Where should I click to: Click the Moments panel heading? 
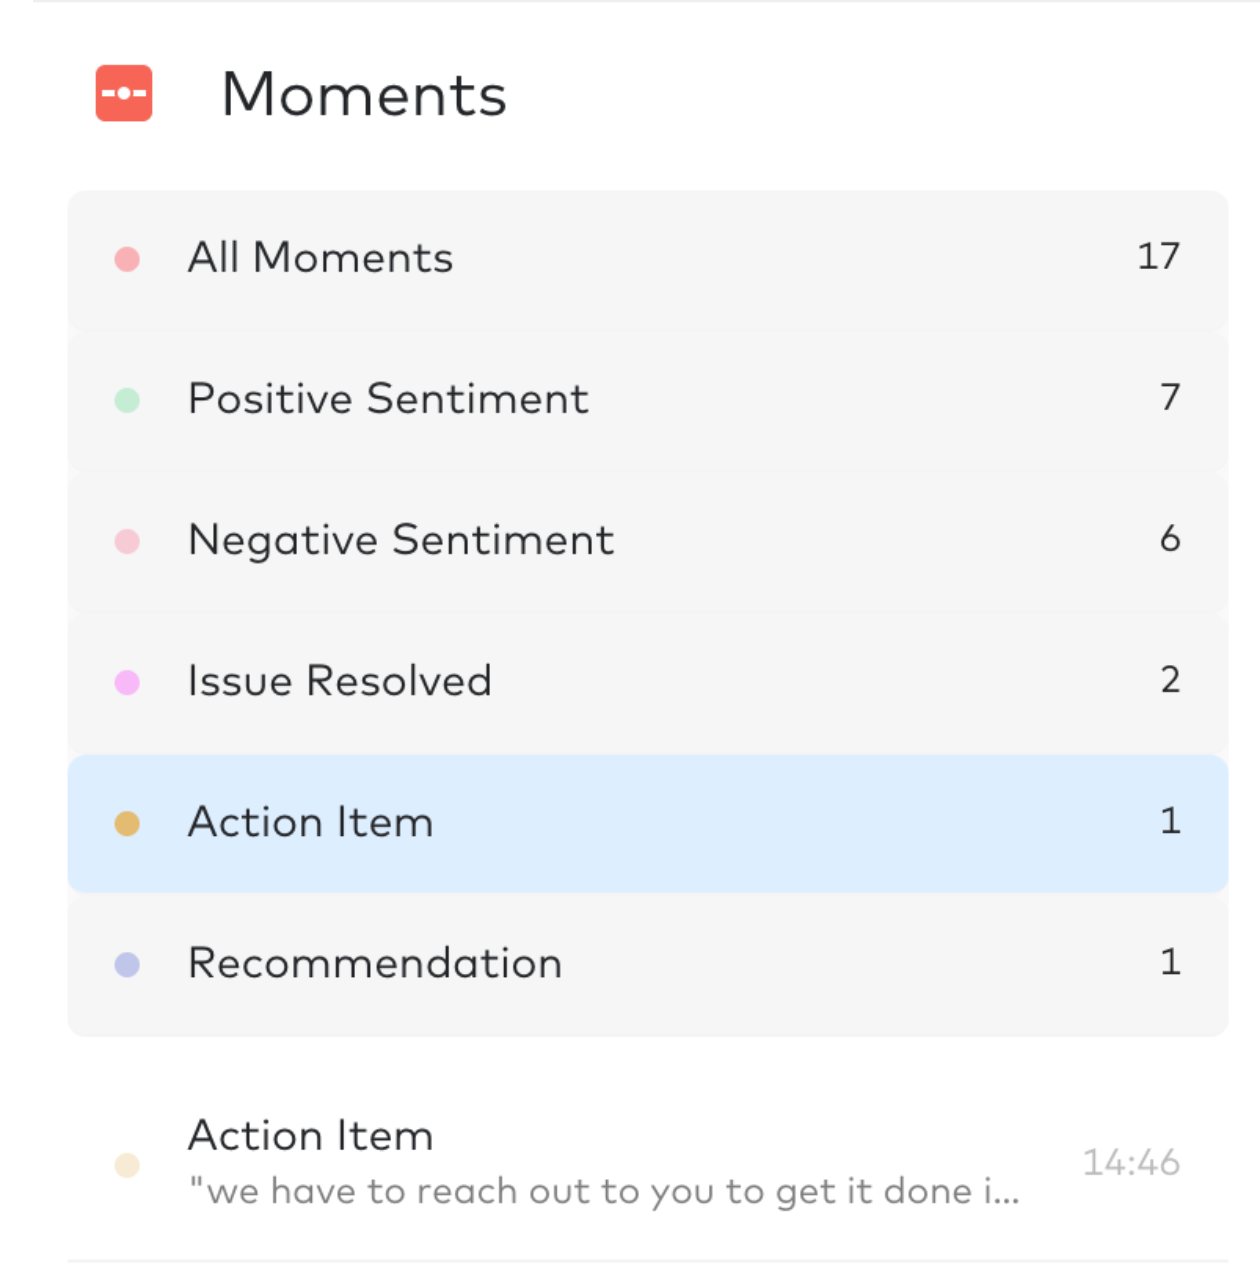[x=364, y=95]
